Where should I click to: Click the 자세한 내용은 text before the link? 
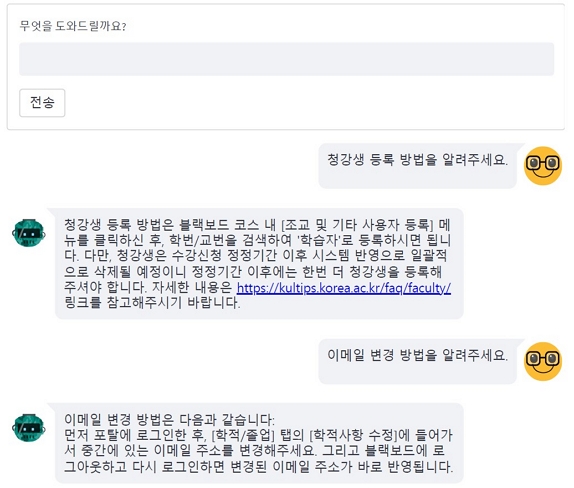tap(192, 287)
